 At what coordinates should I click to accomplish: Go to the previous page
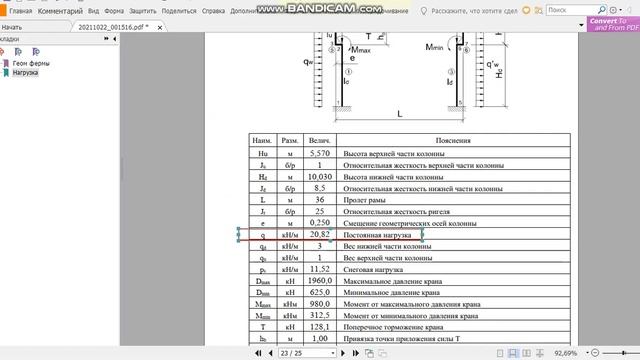(x=271, y=353)
